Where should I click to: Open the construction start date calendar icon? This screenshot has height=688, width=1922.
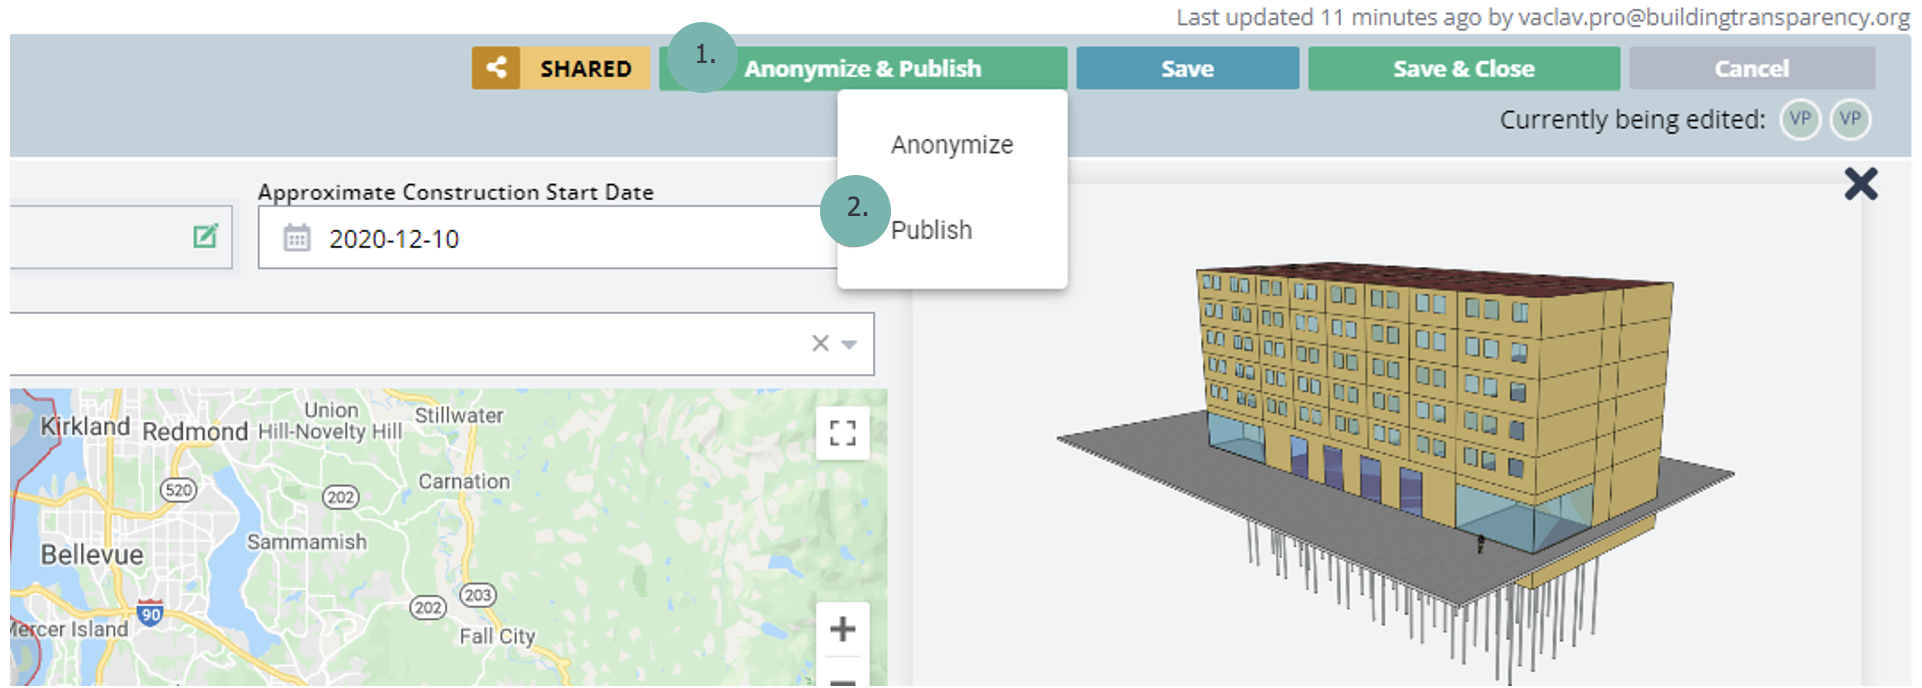297,238
